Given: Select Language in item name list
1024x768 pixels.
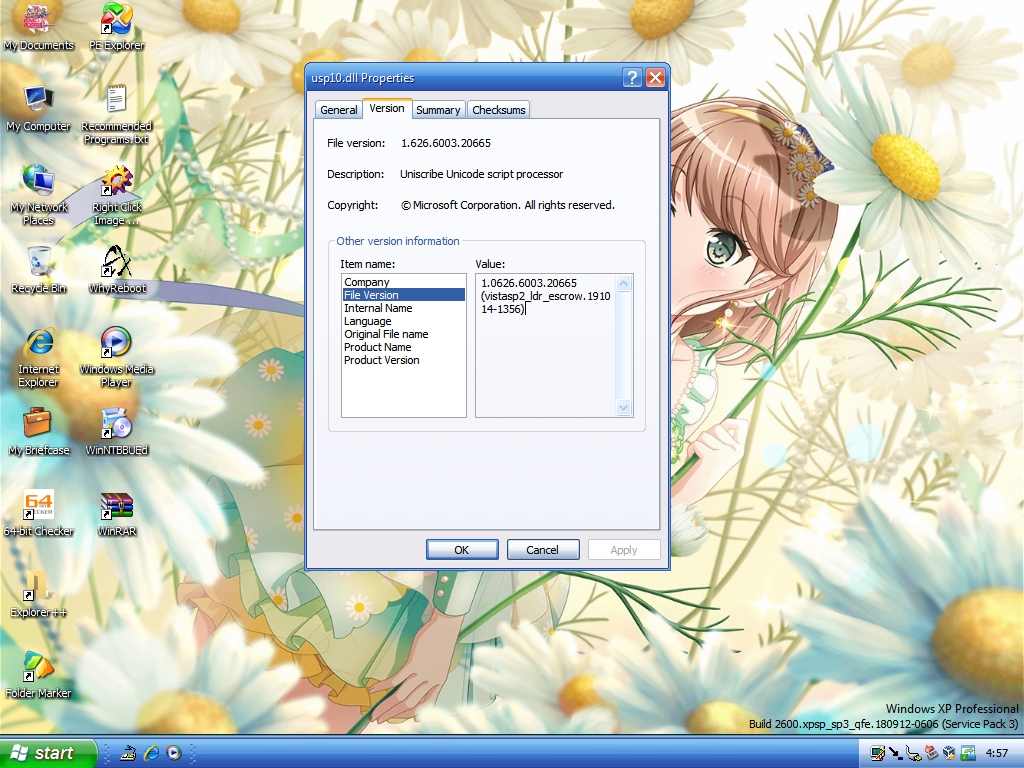Looking at the screenshot, I should tap(404, 321).
